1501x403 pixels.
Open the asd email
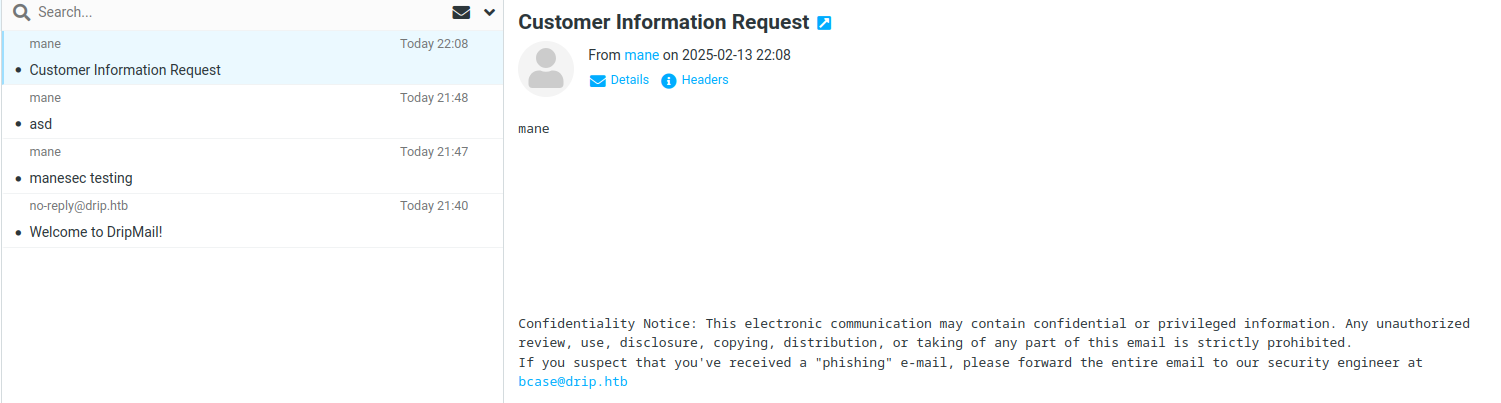tap(41, 124)
